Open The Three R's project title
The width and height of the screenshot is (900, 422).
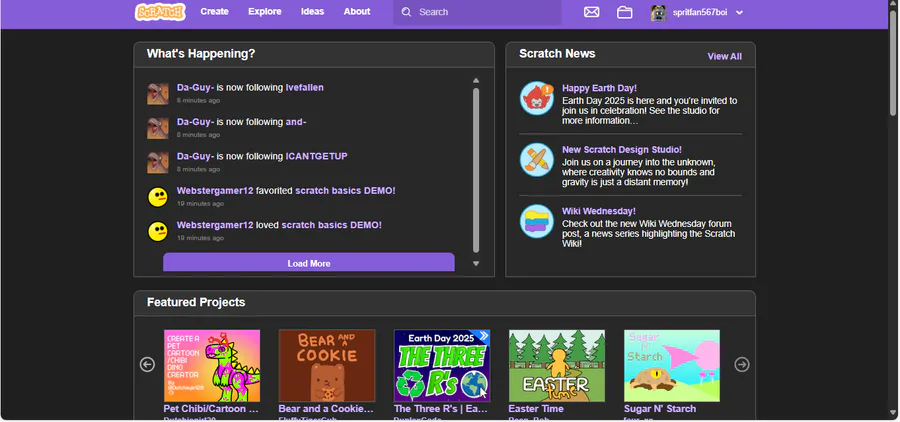tap(441, 409)
